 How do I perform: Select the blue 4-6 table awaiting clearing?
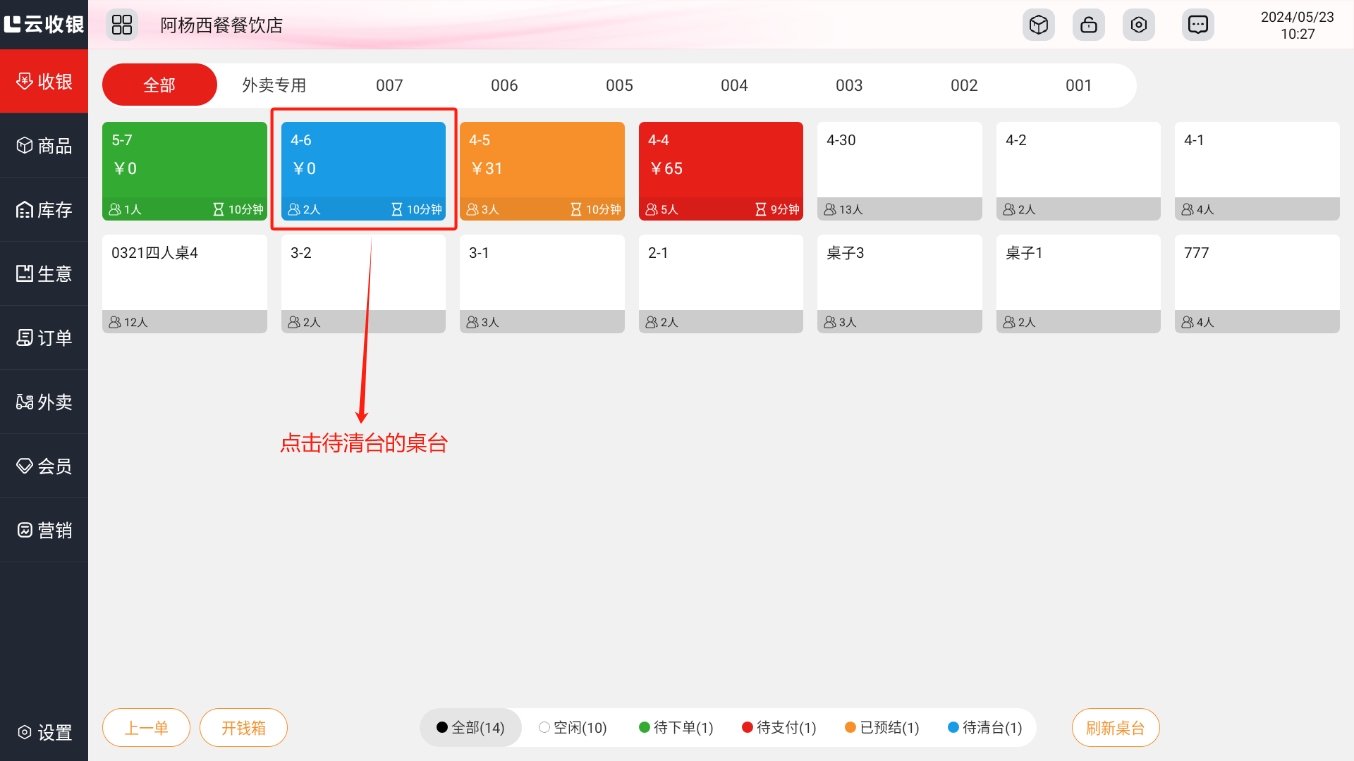(363, 170)
